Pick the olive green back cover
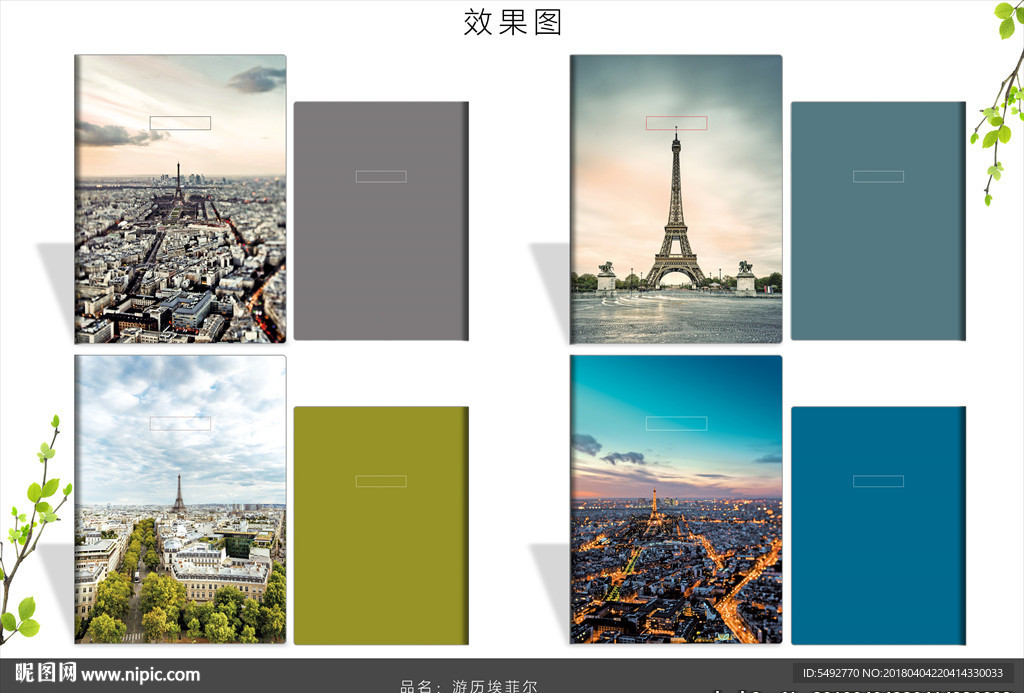Screen dimensions: 1024x693 tap(381, 526)
